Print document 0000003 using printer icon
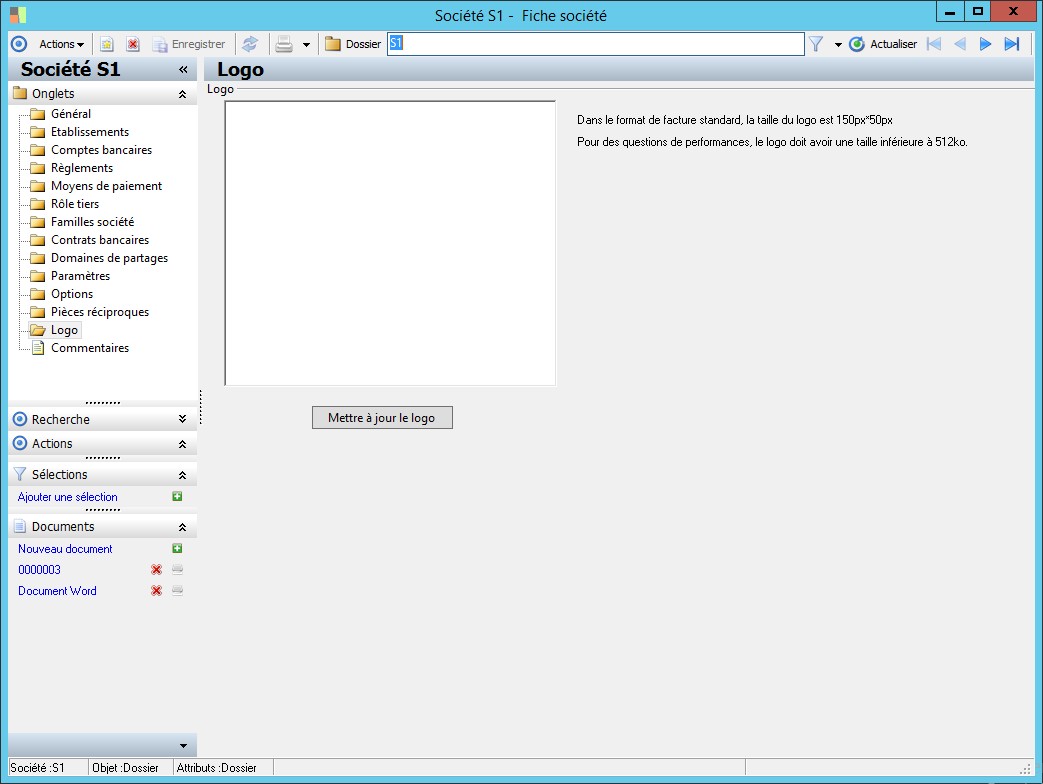The image size is (1043, 784). coord(177,569)
